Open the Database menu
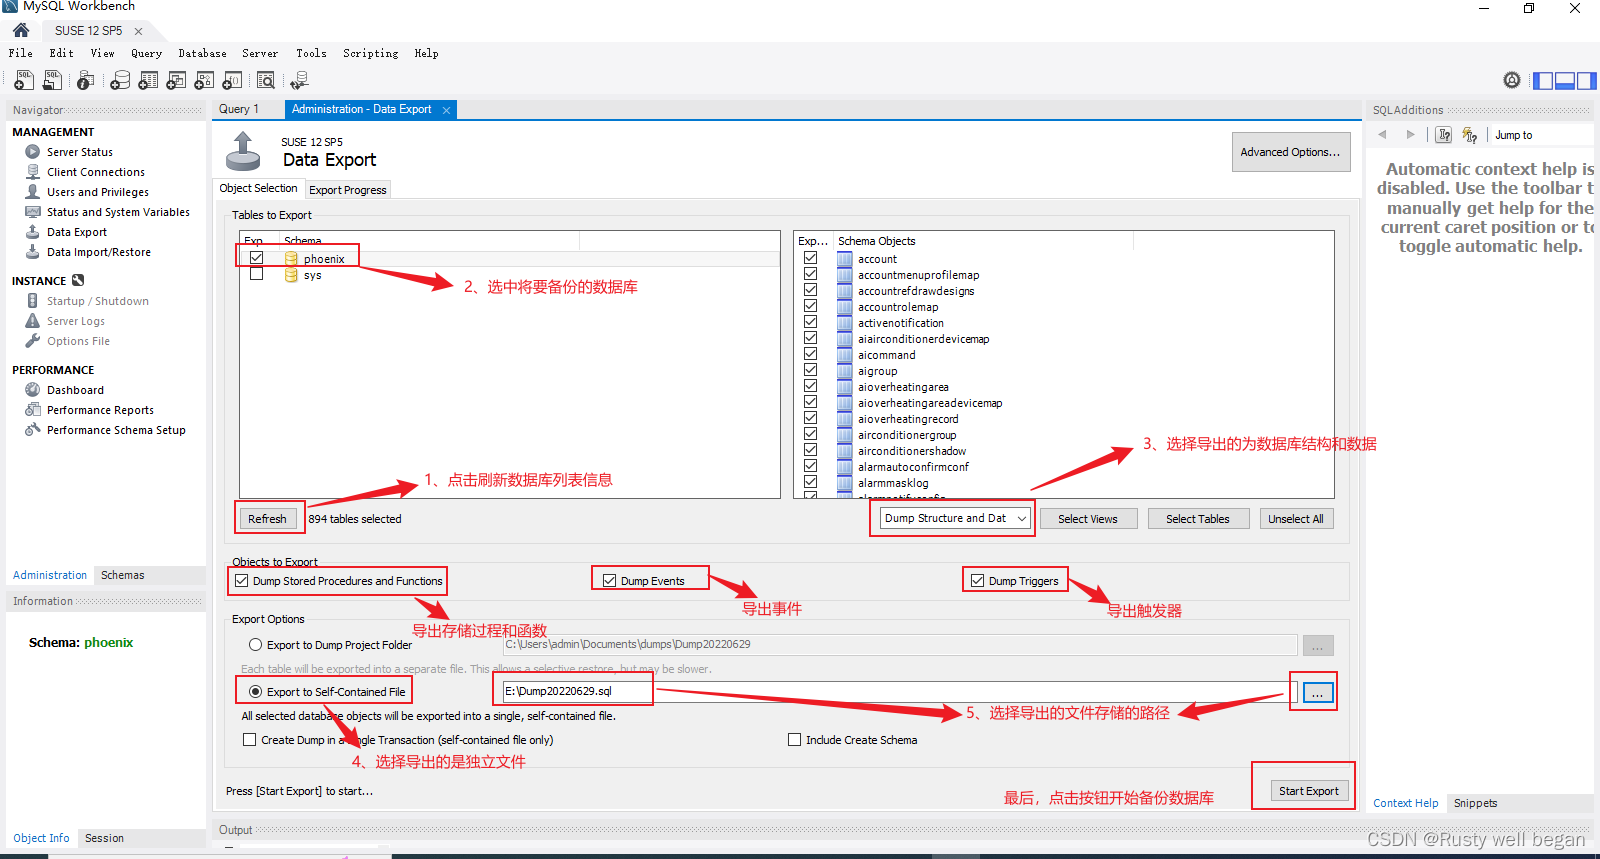The image size is (1600, 859). tap(202, 54)
